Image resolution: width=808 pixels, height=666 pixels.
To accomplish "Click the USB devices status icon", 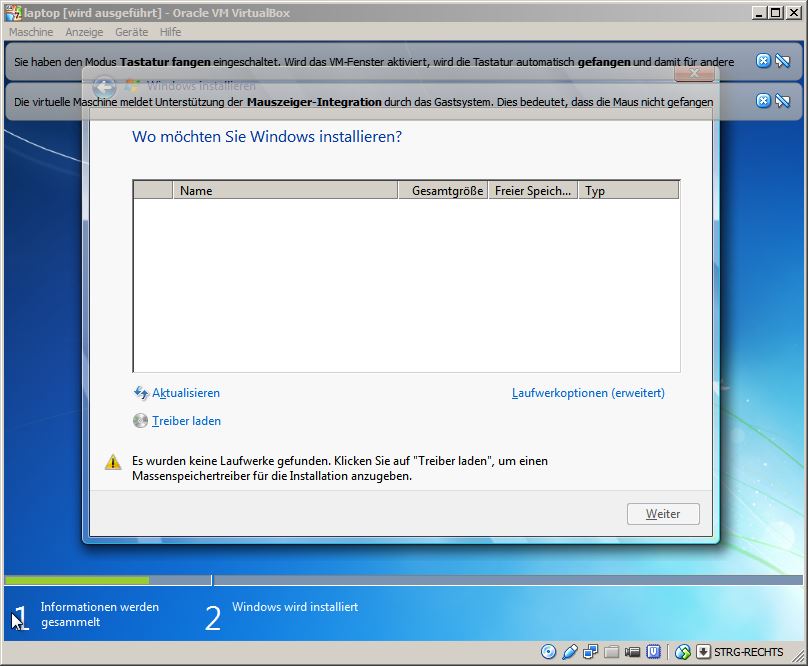I will coord(570,652).
